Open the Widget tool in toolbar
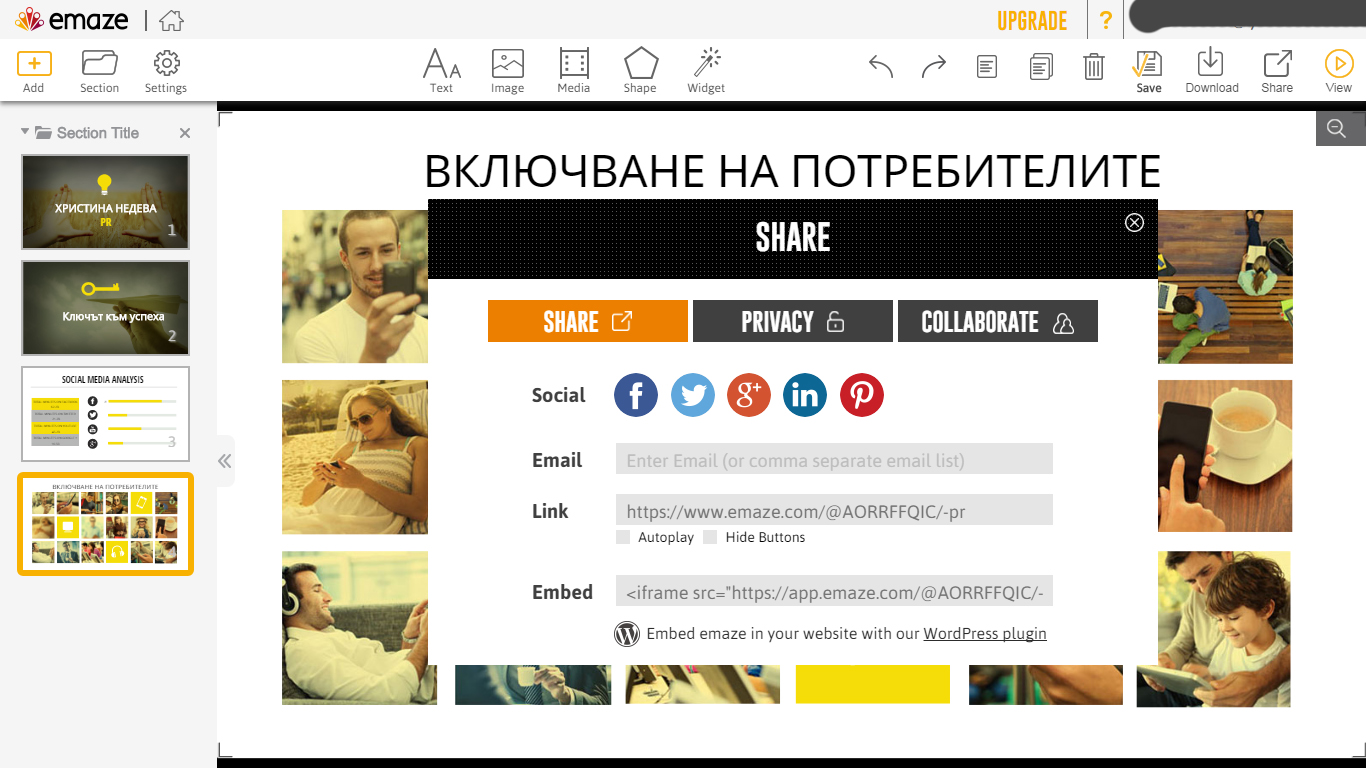Image resolution: width=1366 pixels, height=768 pixels. [x=706, y=71]
